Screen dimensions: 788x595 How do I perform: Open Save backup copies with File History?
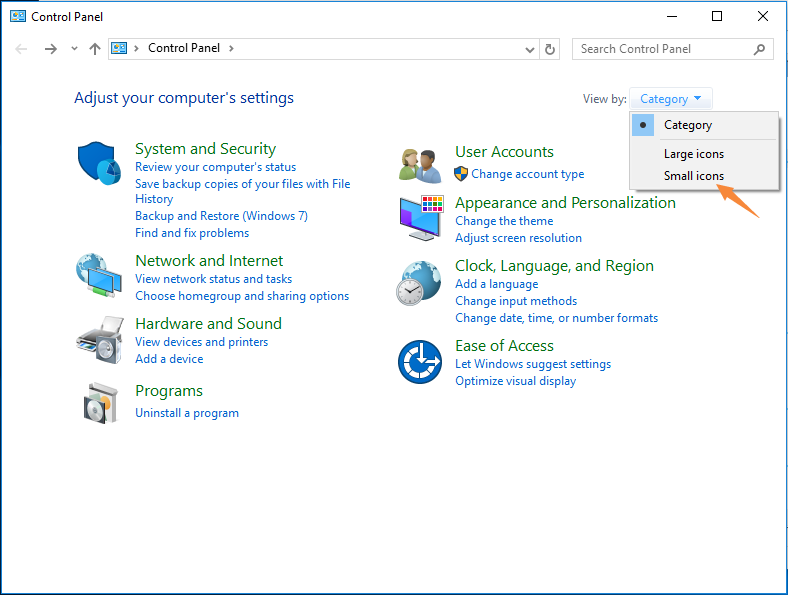243,191
